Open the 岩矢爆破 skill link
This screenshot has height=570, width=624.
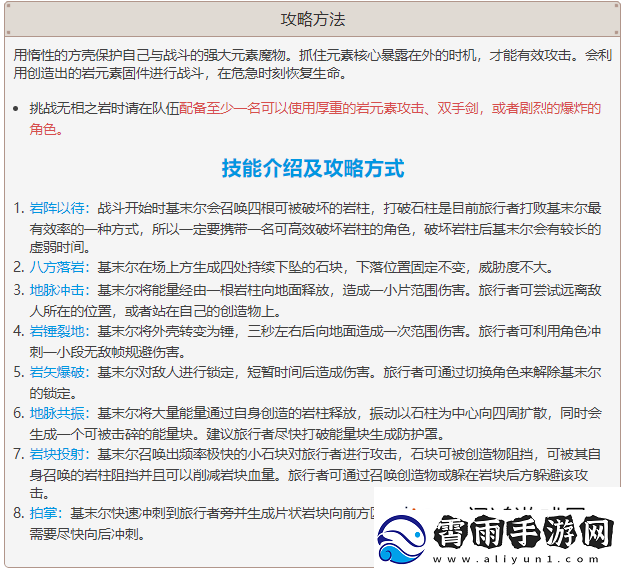click(57, 372)
